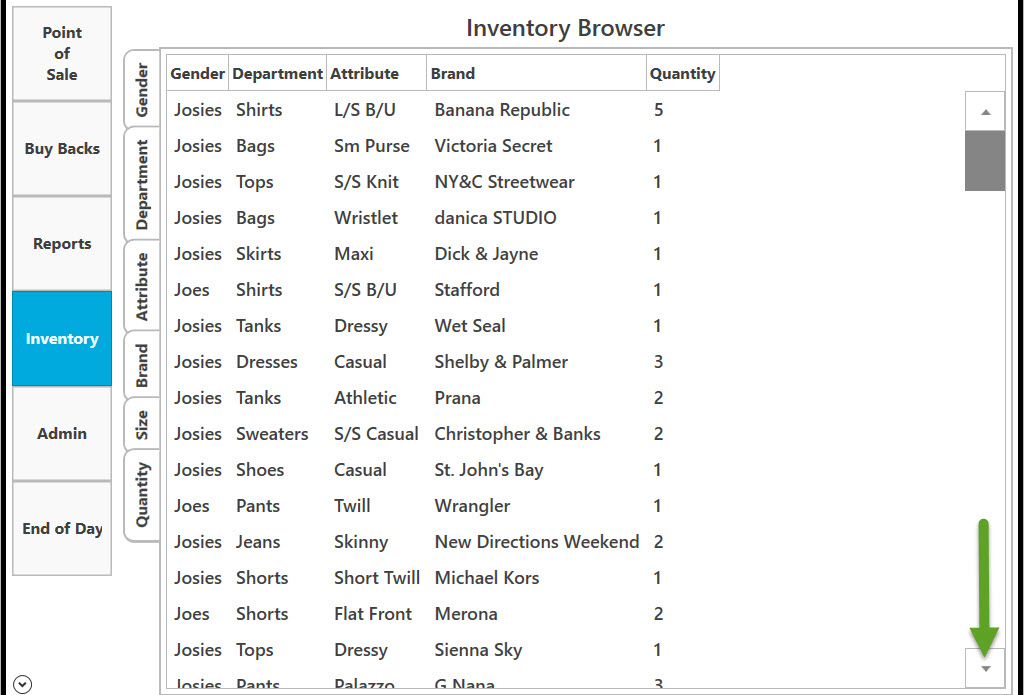
Task: Click the Twill attribute cell
Action: coord(352,505)
